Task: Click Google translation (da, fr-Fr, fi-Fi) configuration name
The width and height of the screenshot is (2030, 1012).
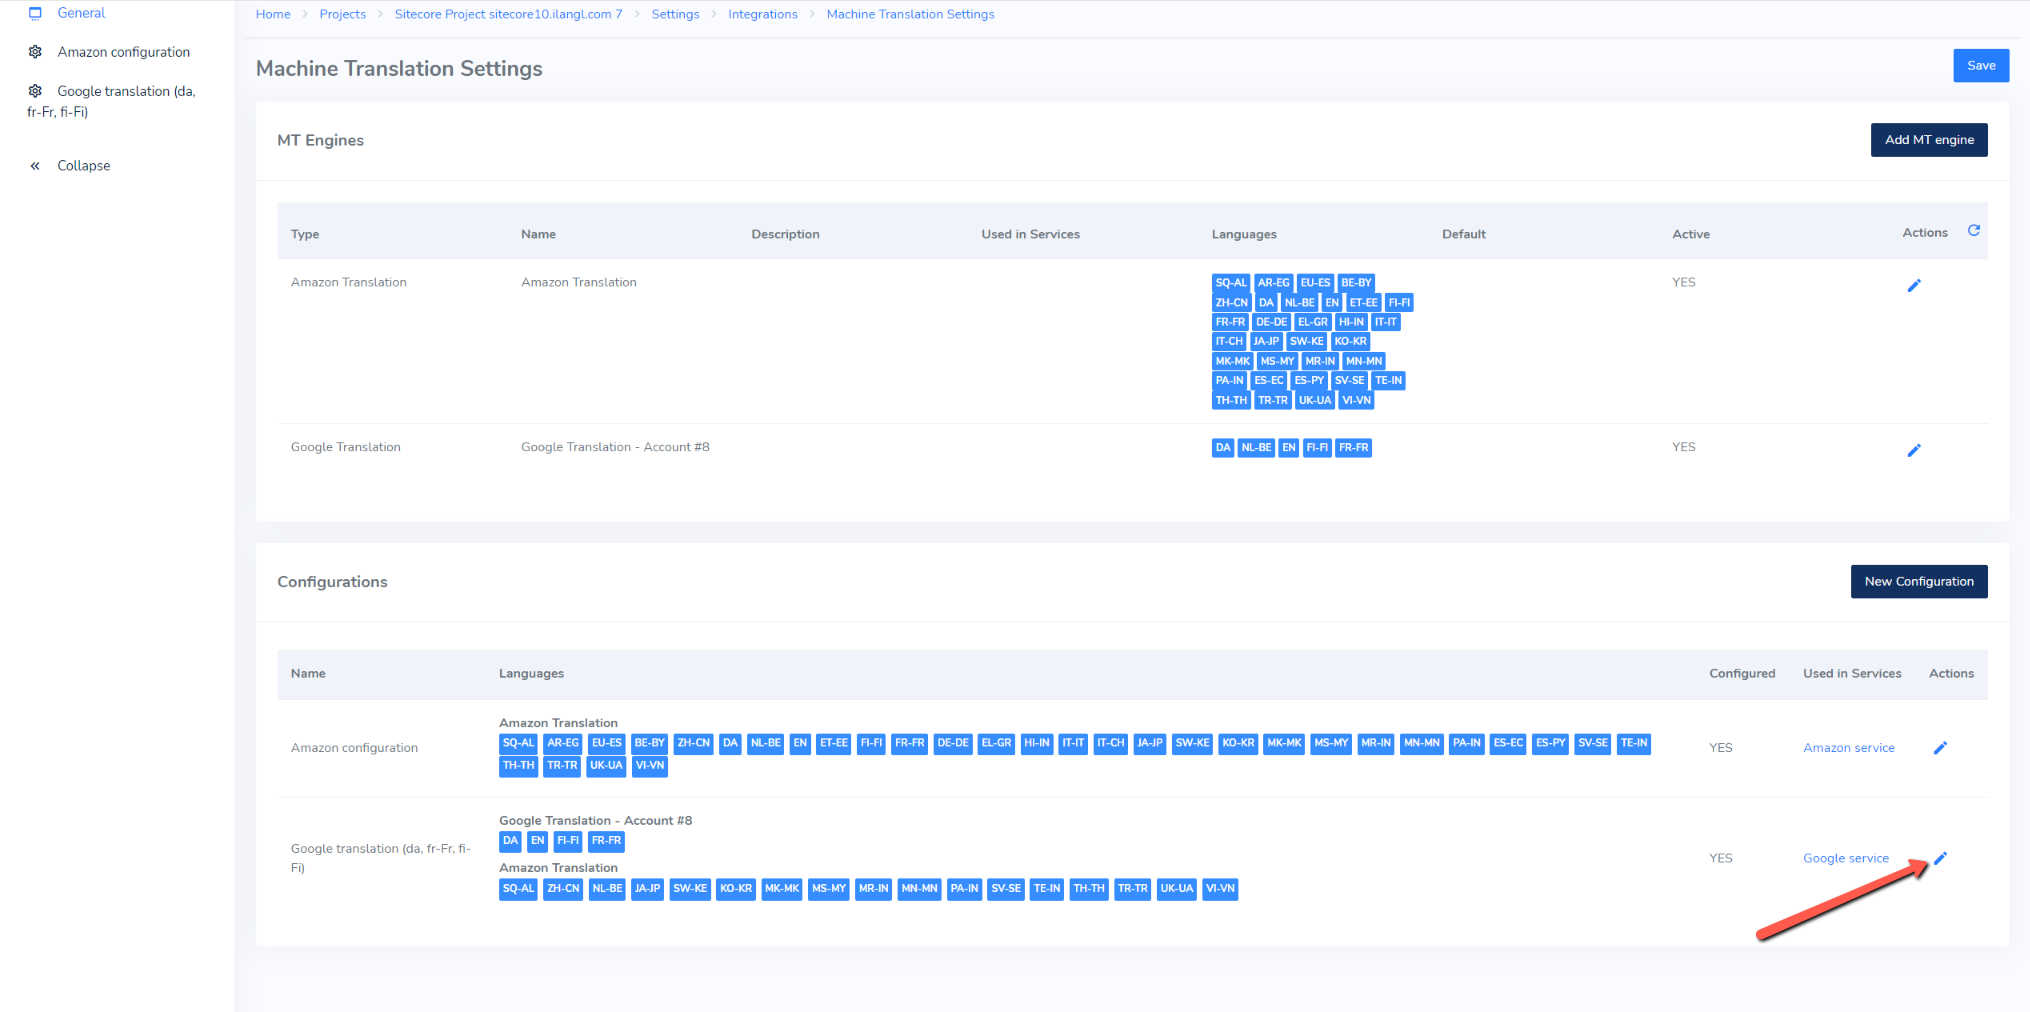Action: point(380,858)
